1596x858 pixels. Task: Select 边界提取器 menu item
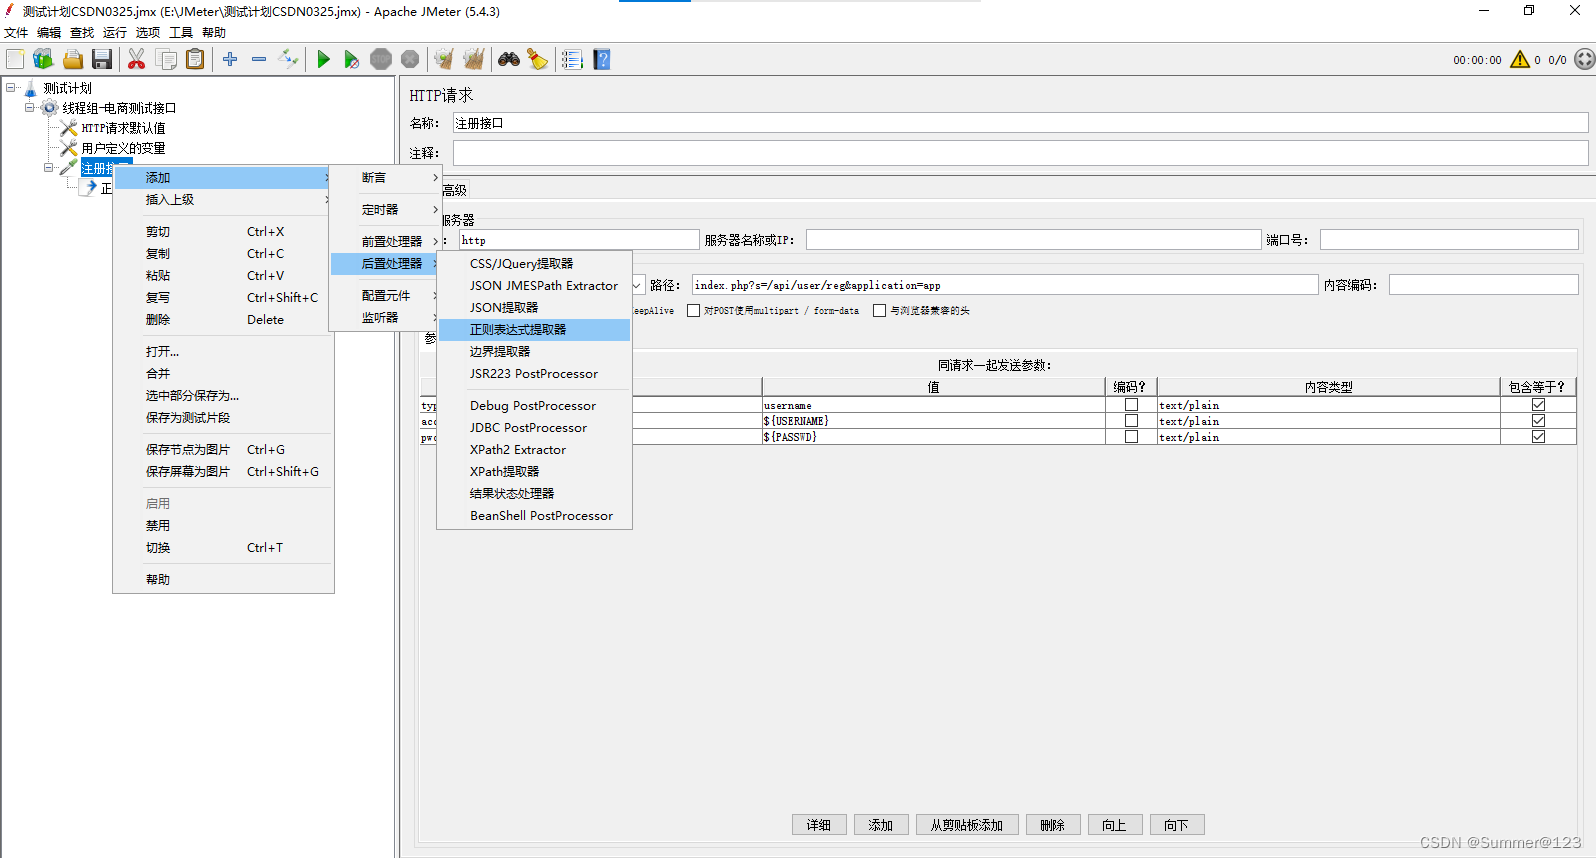[x=535, y=352]
